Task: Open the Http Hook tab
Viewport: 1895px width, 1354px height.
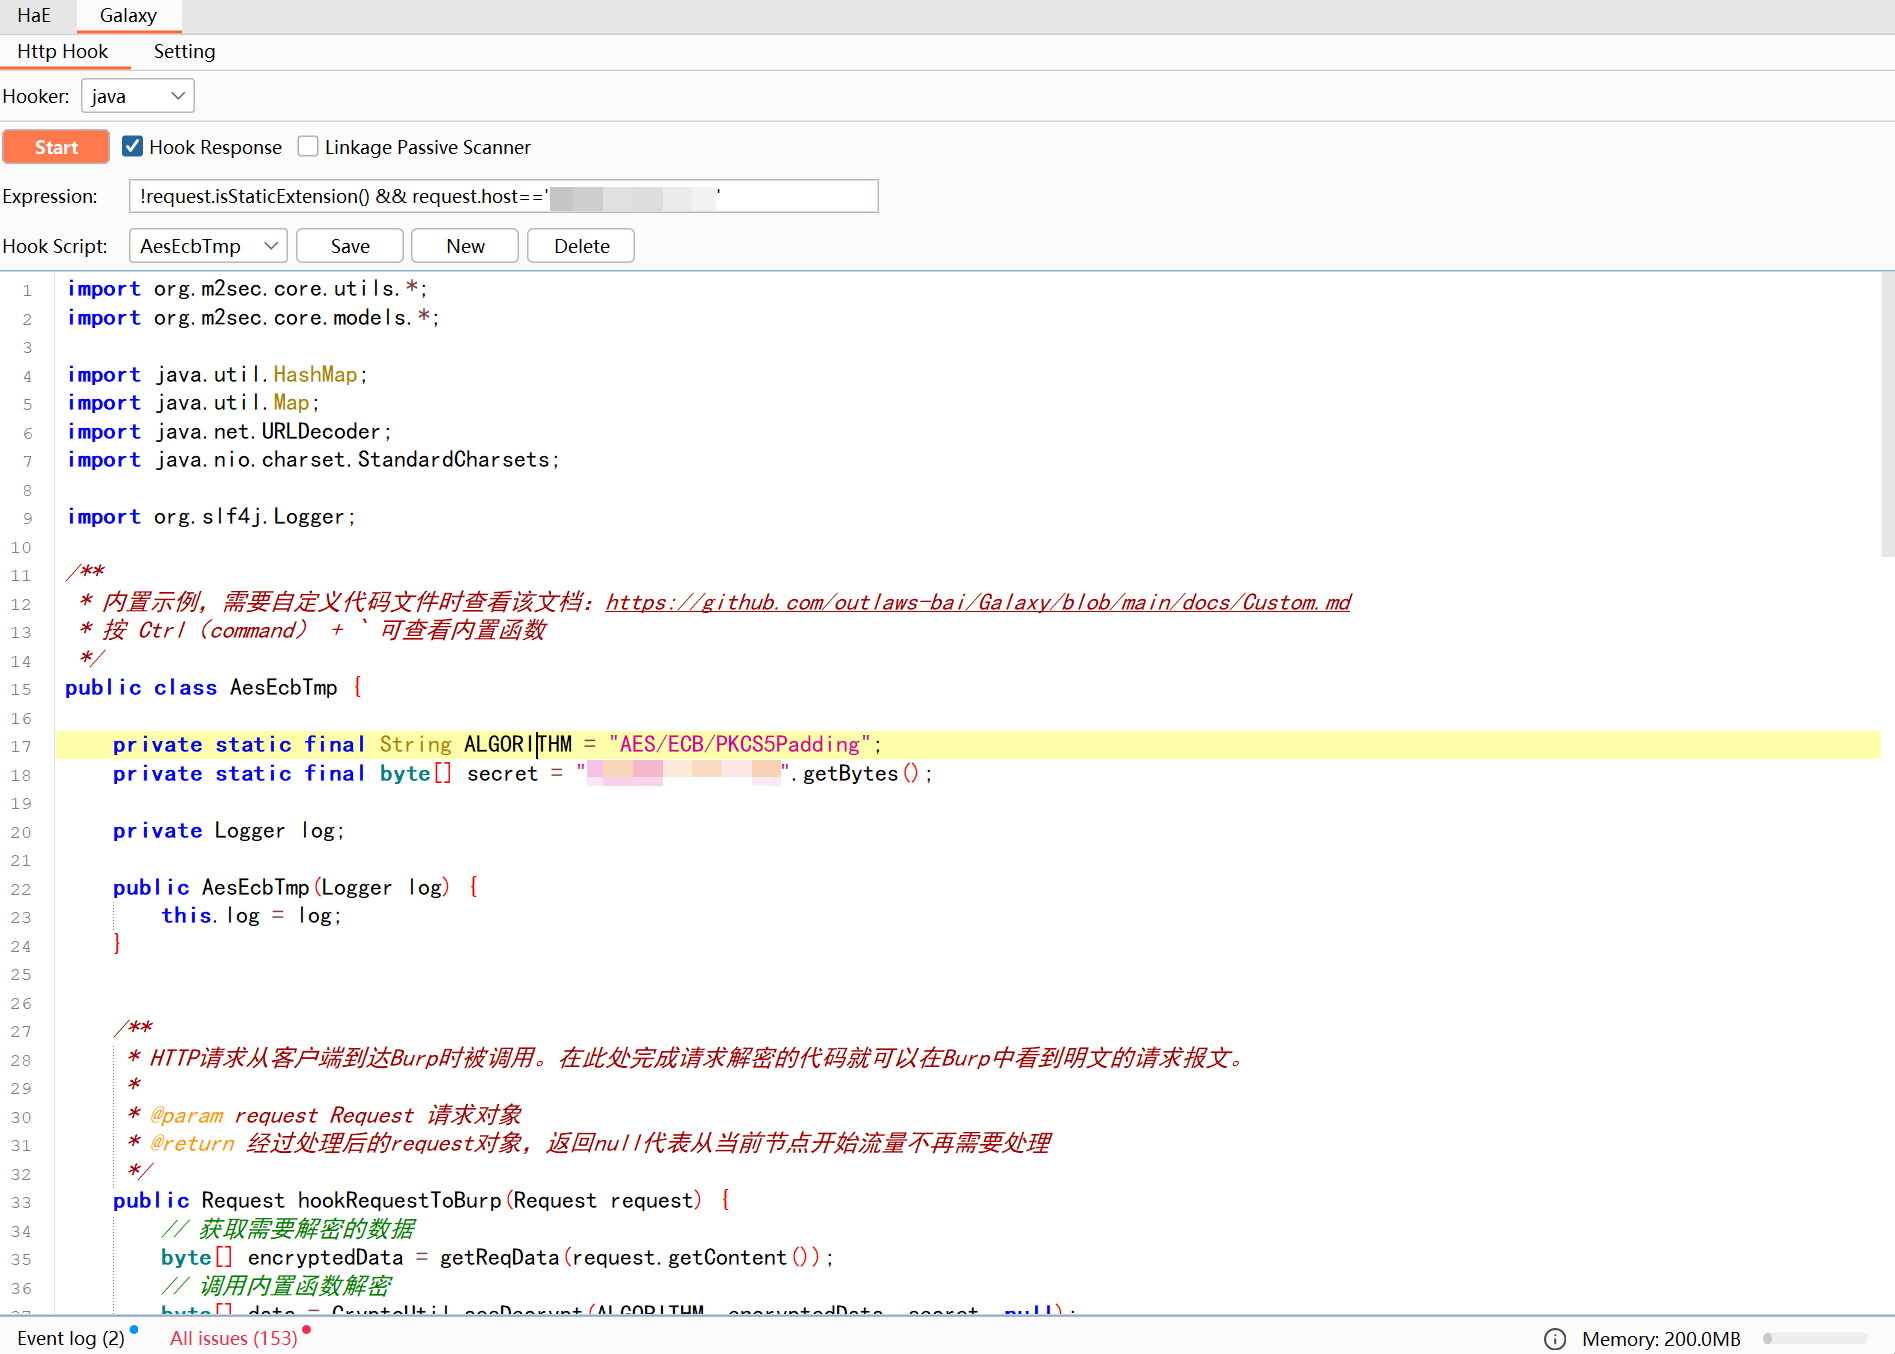Action: (62, 51)
